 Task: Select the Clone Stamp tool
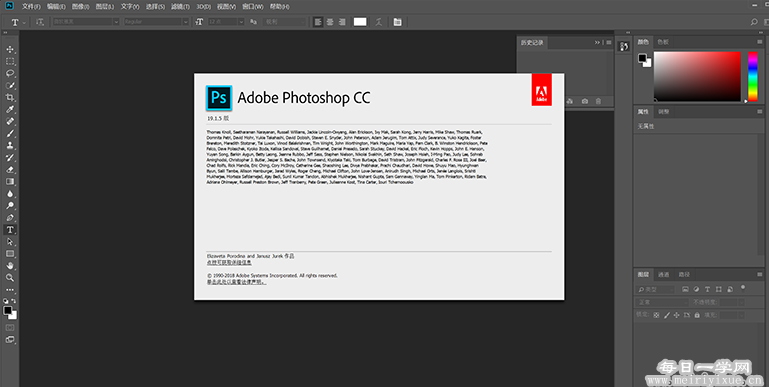[10, 146]
